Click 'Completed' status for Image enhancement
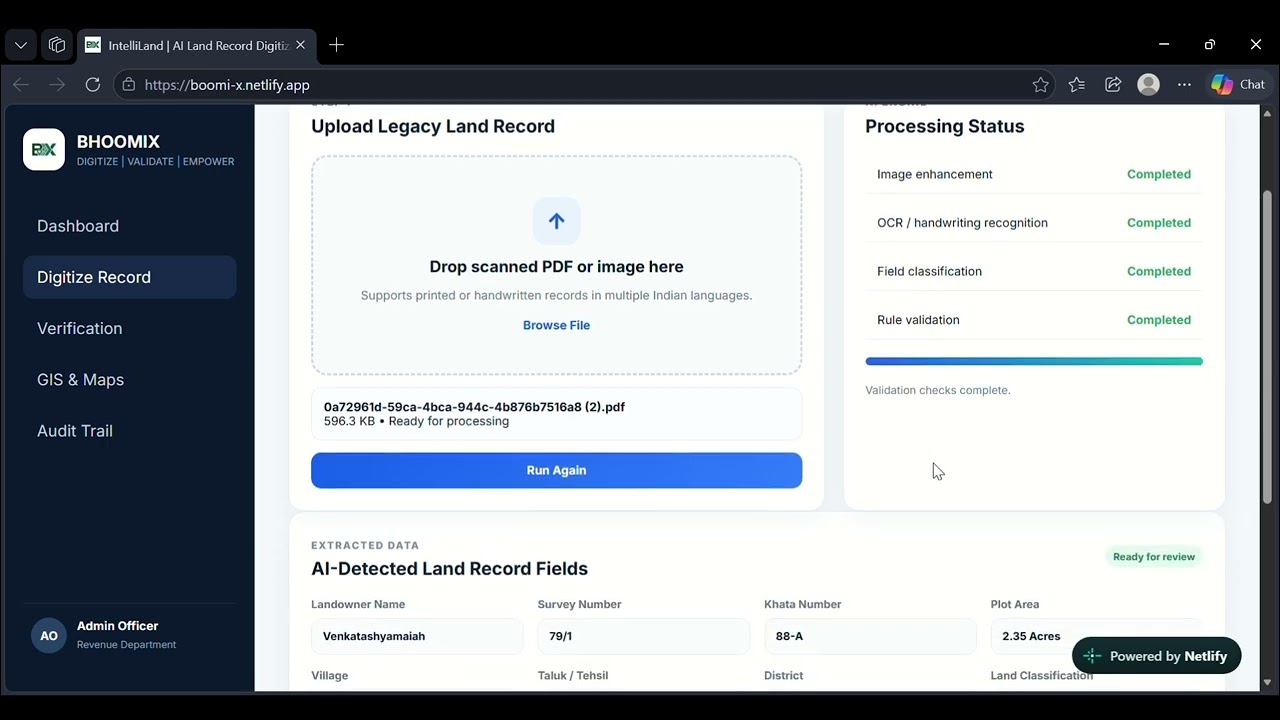The width and height of the screenshot is (1280, 720). click(1159, 174)
